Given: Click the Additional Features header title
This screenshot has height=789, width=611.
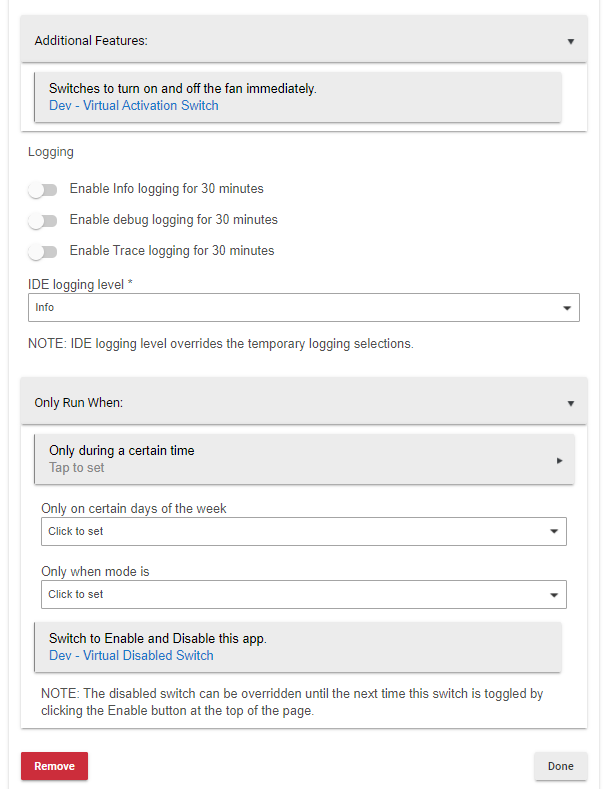Looking at the screenshot, I should point(91,41).
